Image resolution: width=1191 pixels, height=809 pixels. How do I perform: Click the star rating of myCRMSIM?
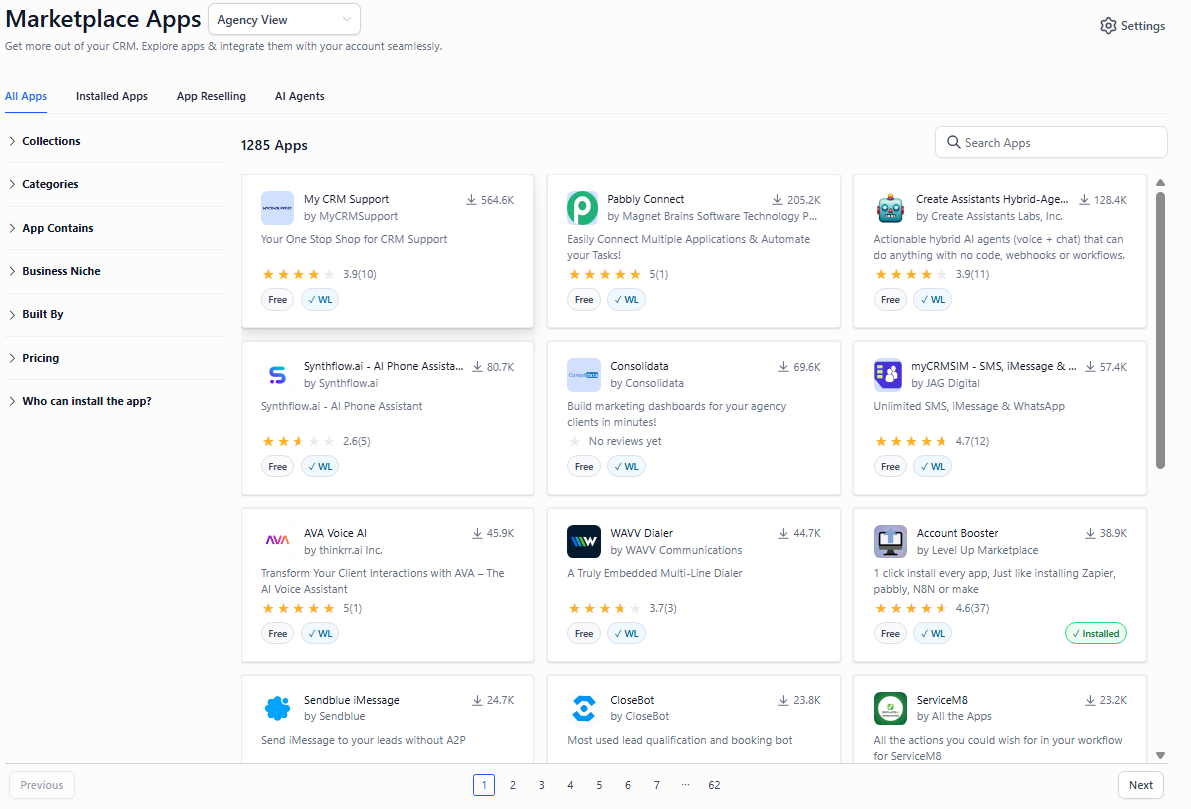tap(910, 441)
